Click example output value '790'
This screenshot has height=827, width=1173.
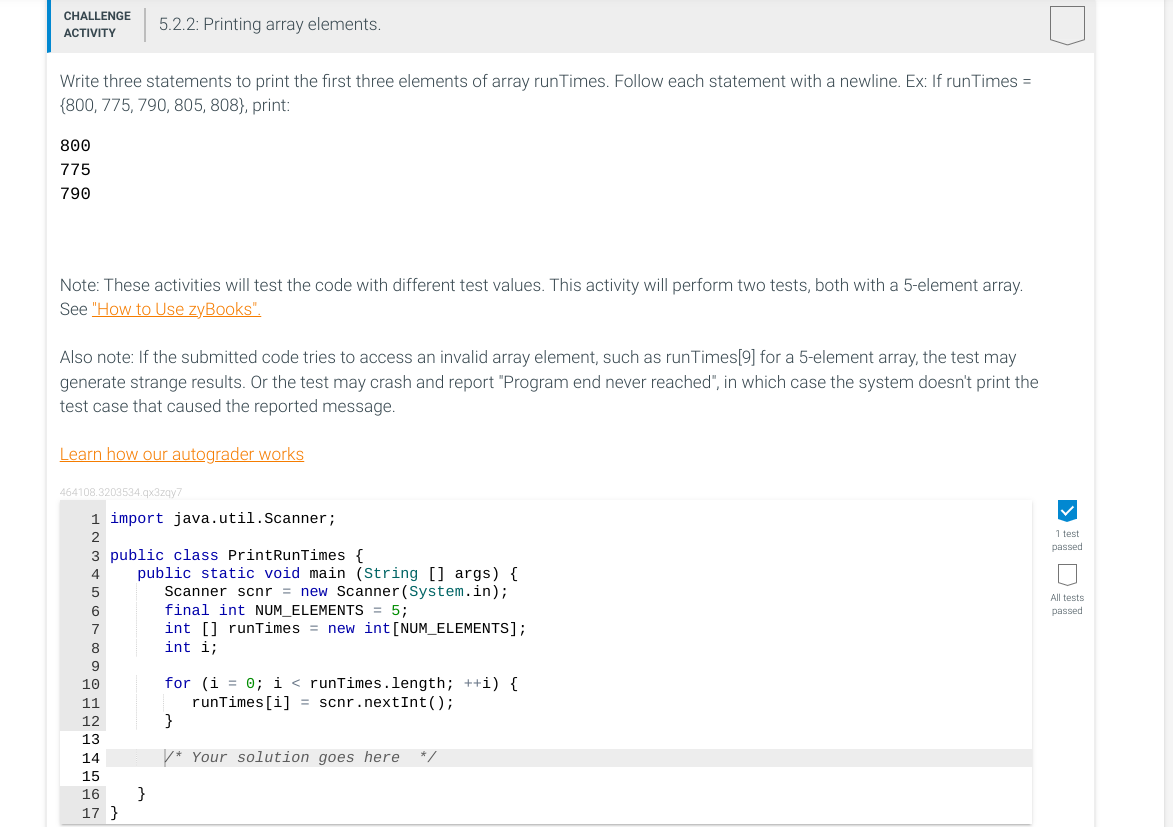(75, 194)
